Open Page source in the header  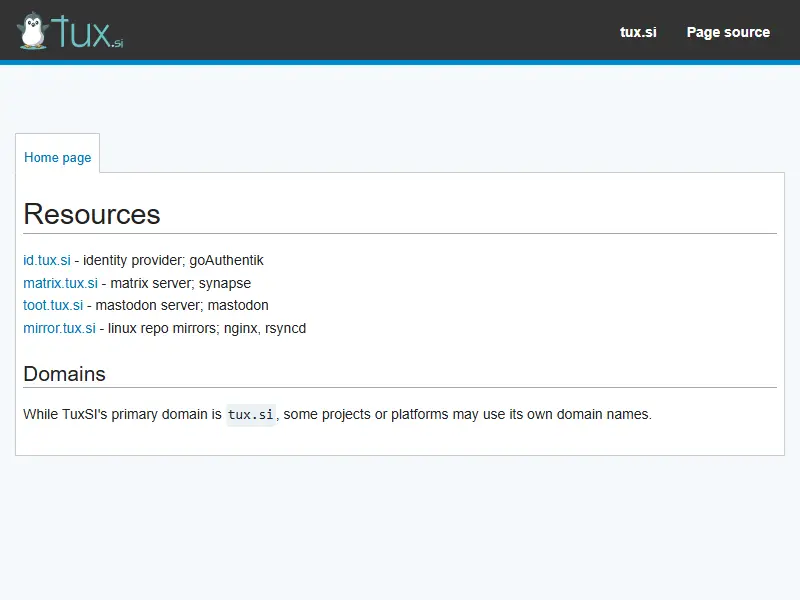click(728, 32)
